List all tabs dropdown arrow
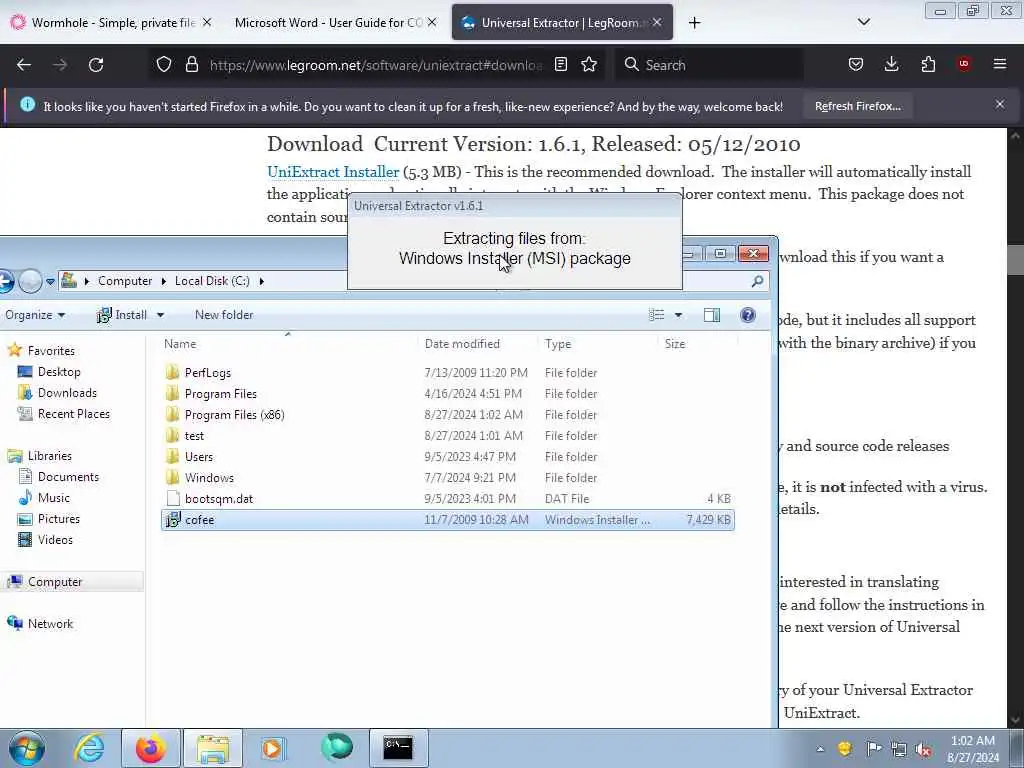Image resolution: width=1024 pixels, height=768 pixels. click(x=864, y=22)
